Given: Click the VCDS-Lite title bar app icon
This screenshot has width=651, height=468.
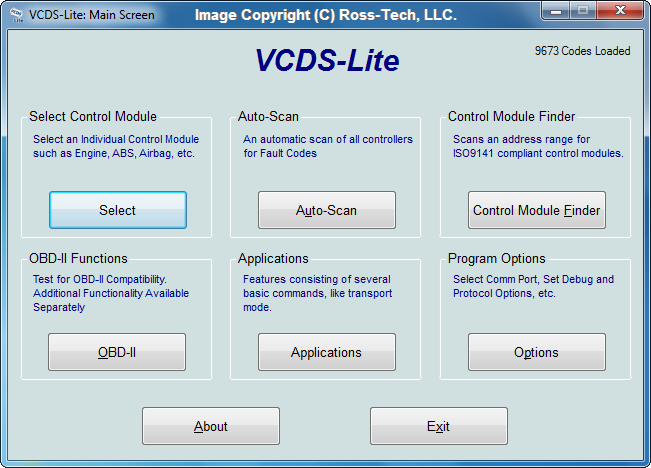Looking at the screenshot, I should coord(15,15).
